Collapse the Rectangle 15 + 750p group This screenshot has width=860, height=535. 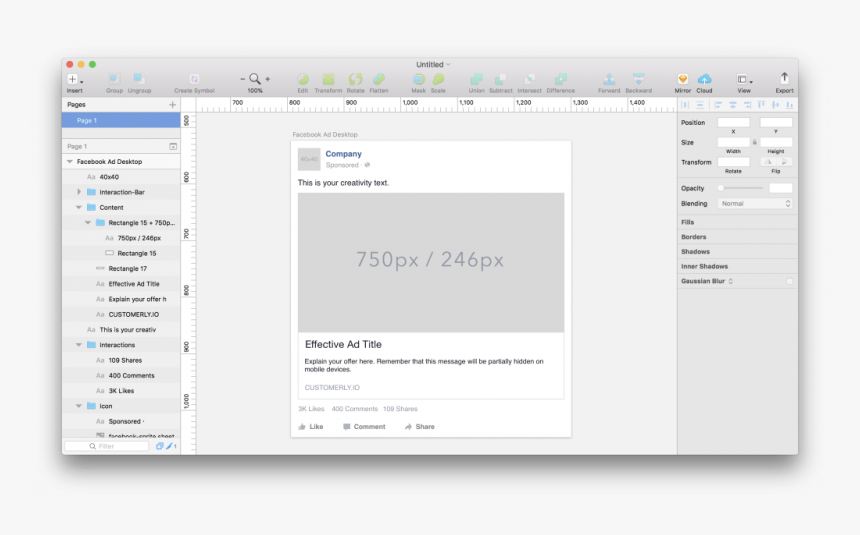[88, 223]
